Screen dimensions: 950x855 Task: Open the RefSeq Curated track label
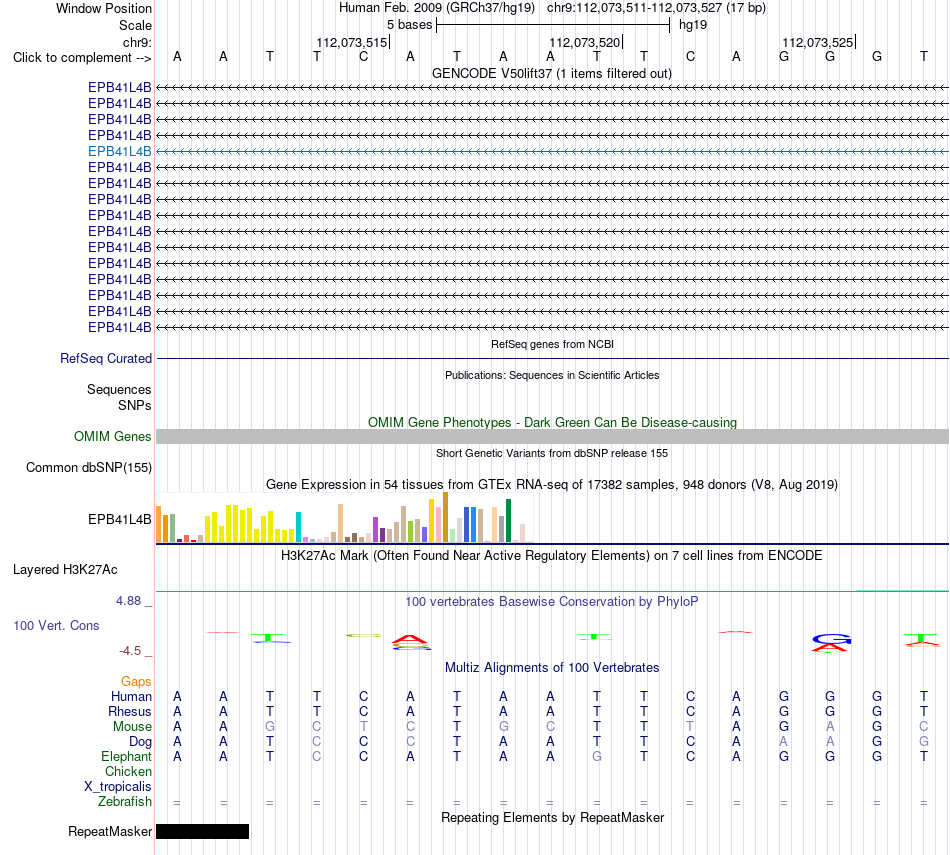pos(105,359)
